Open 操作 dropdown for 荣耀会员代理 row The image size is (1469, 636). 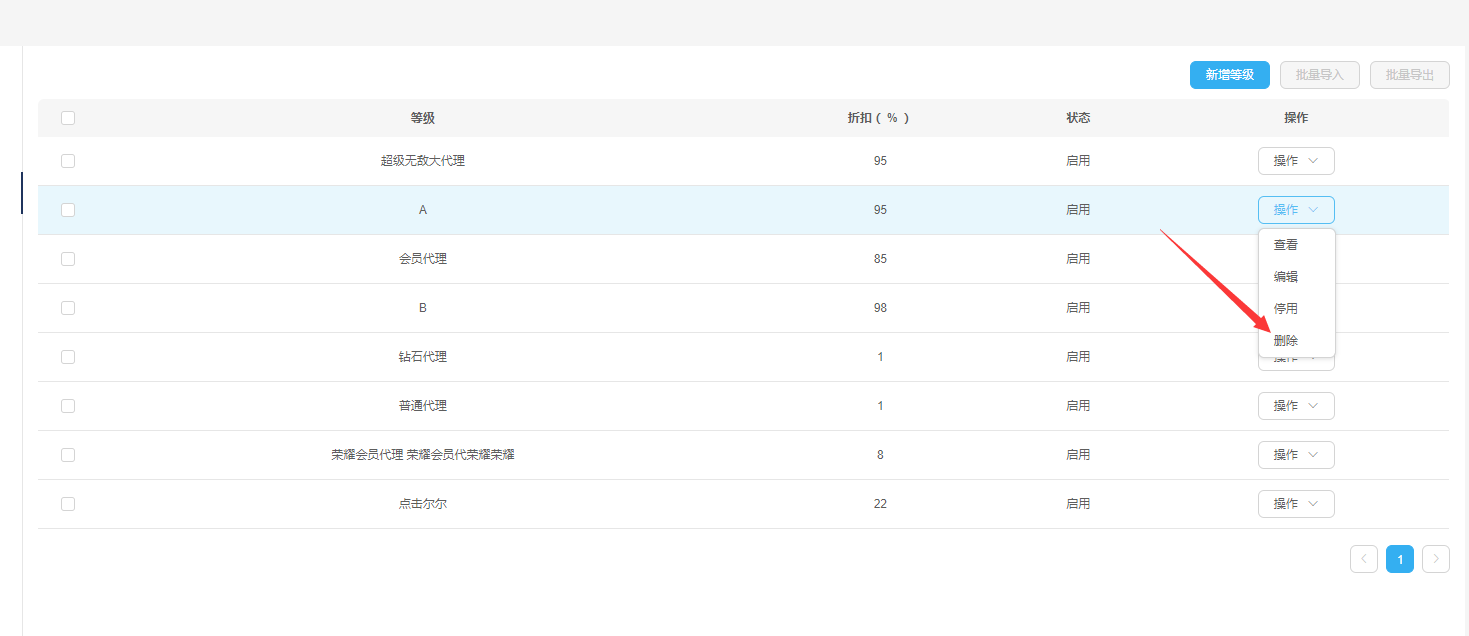coord(1296,455)
